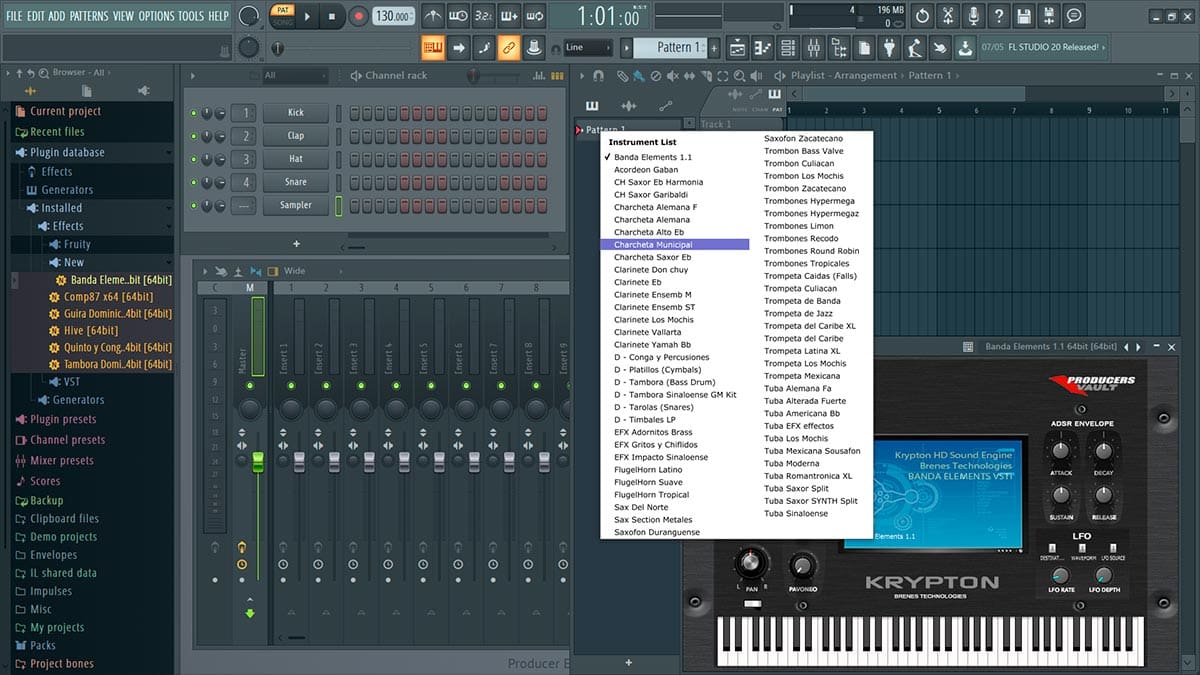Open the PATTERNS menu

point(89,16)
